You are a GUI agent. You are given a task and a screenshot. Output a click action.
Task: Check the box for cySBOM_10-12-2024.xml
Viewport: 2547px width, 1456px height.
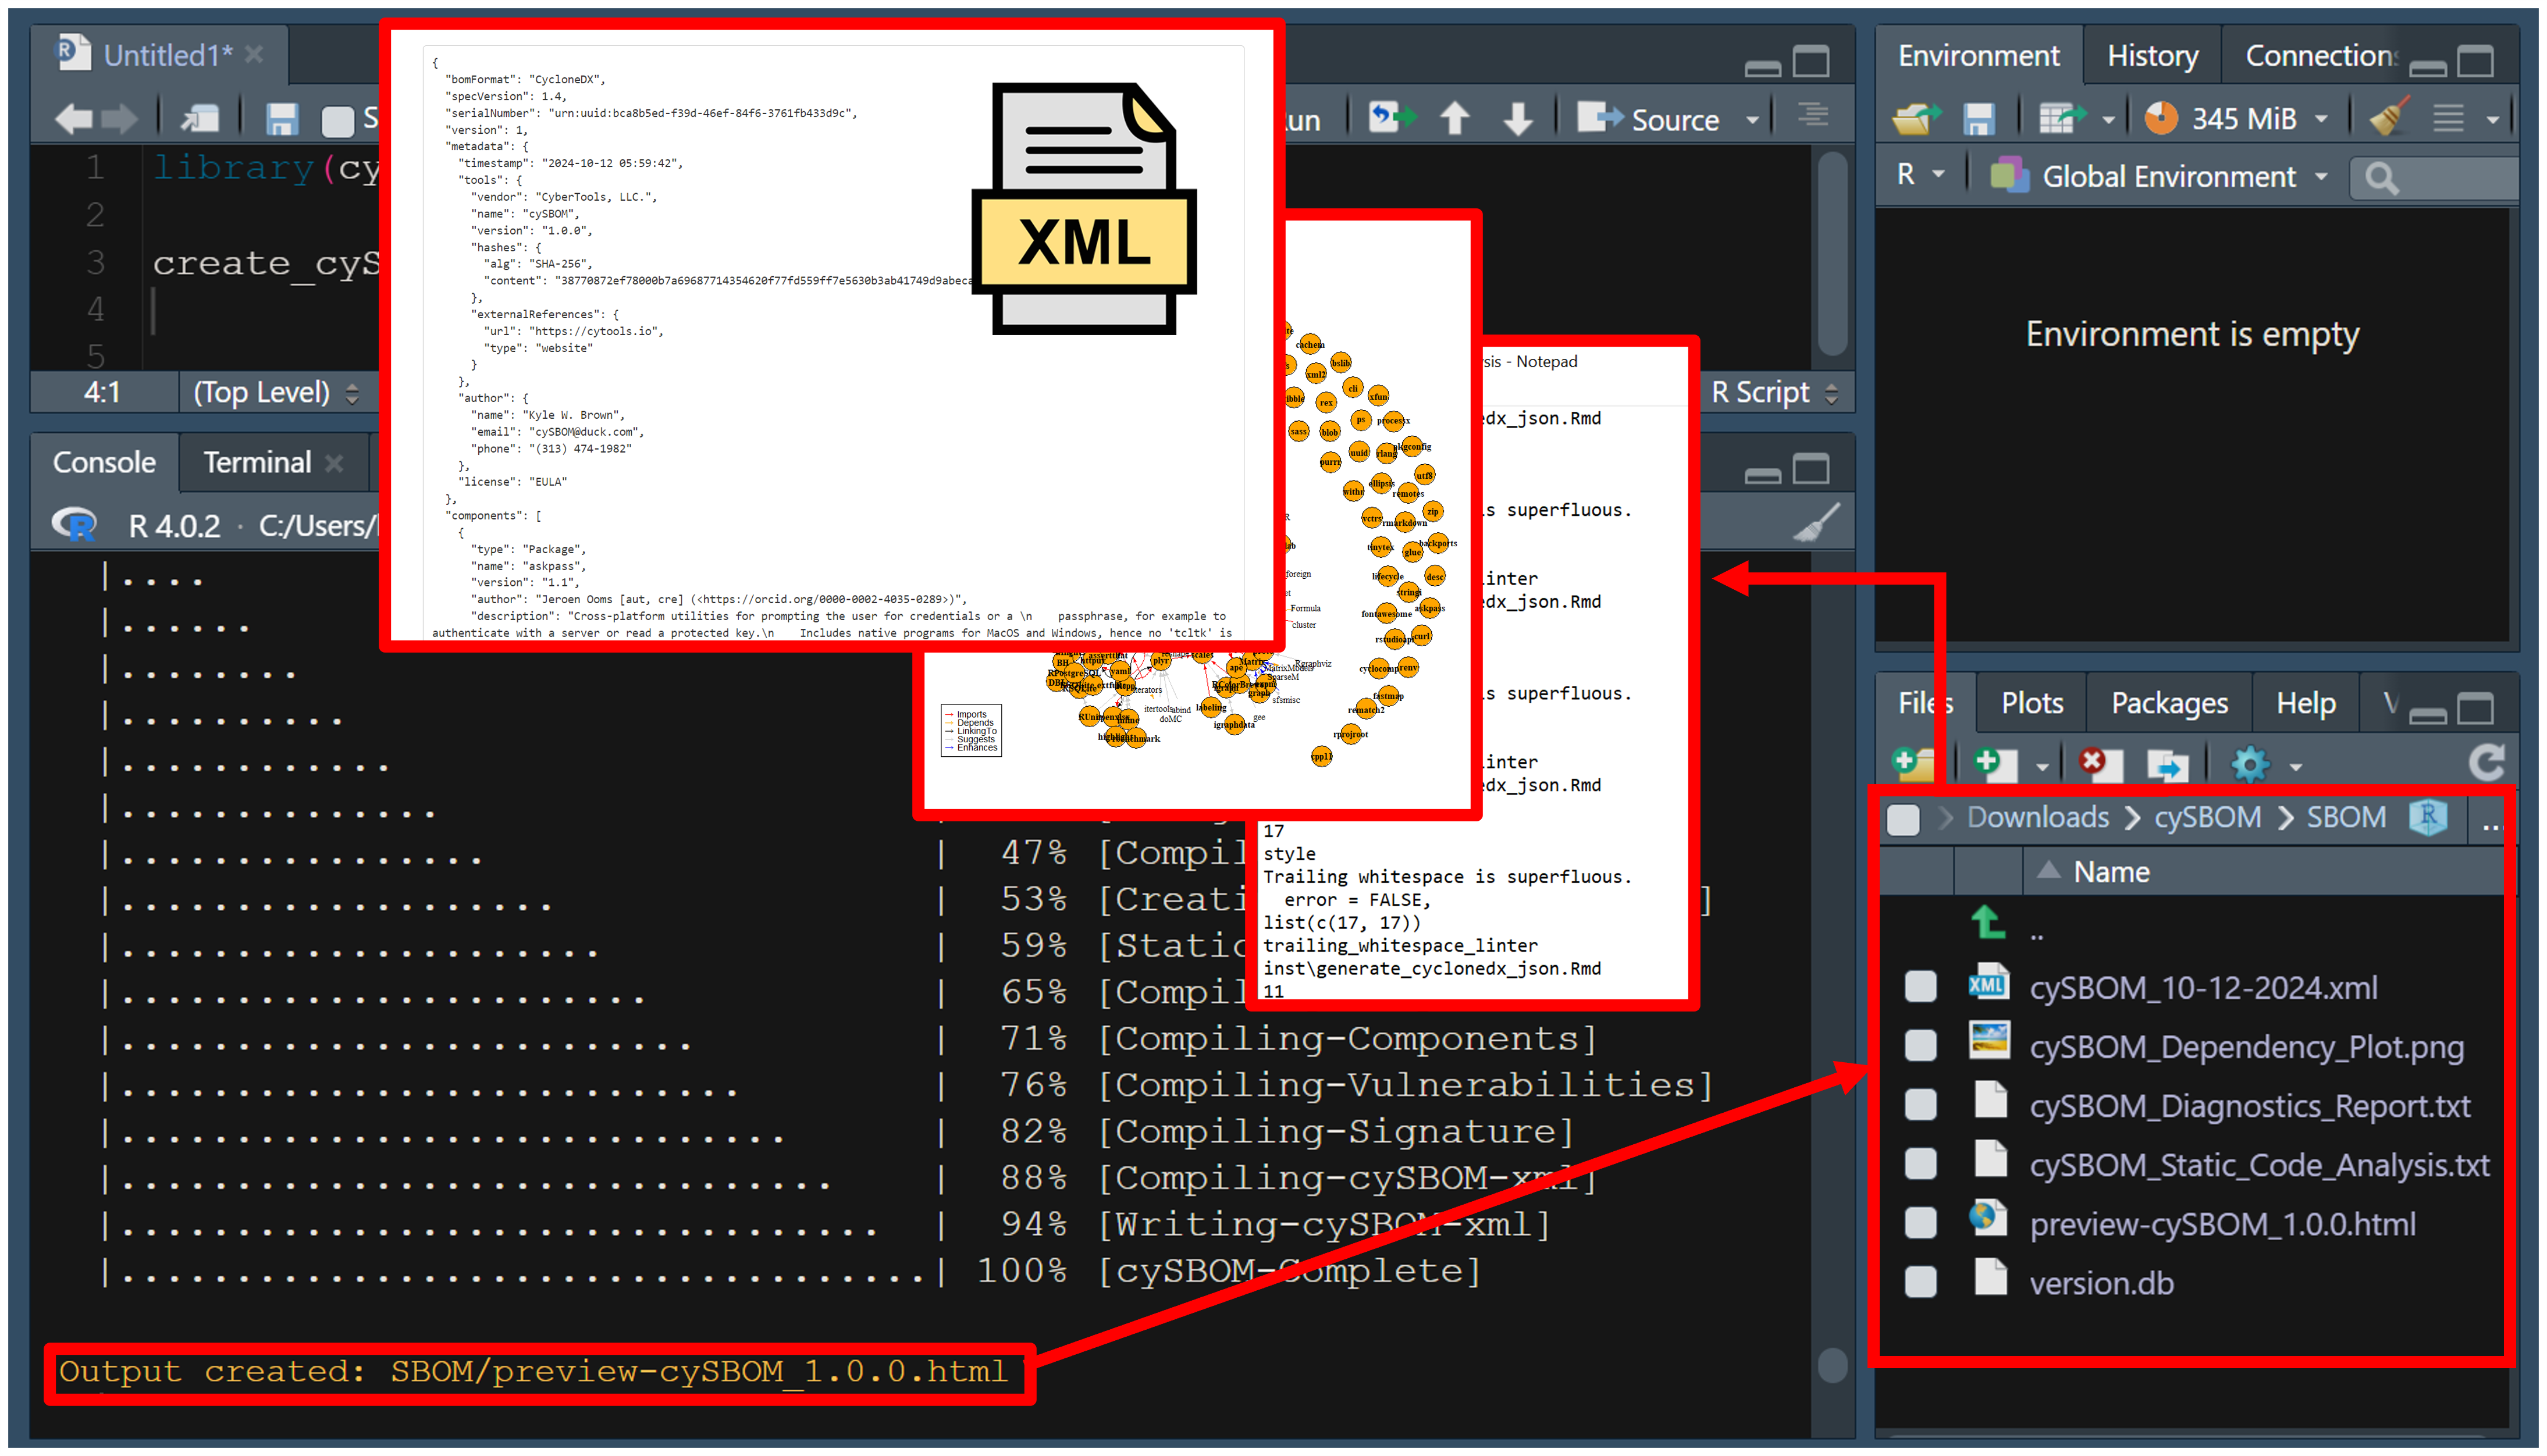point(1920,986)
